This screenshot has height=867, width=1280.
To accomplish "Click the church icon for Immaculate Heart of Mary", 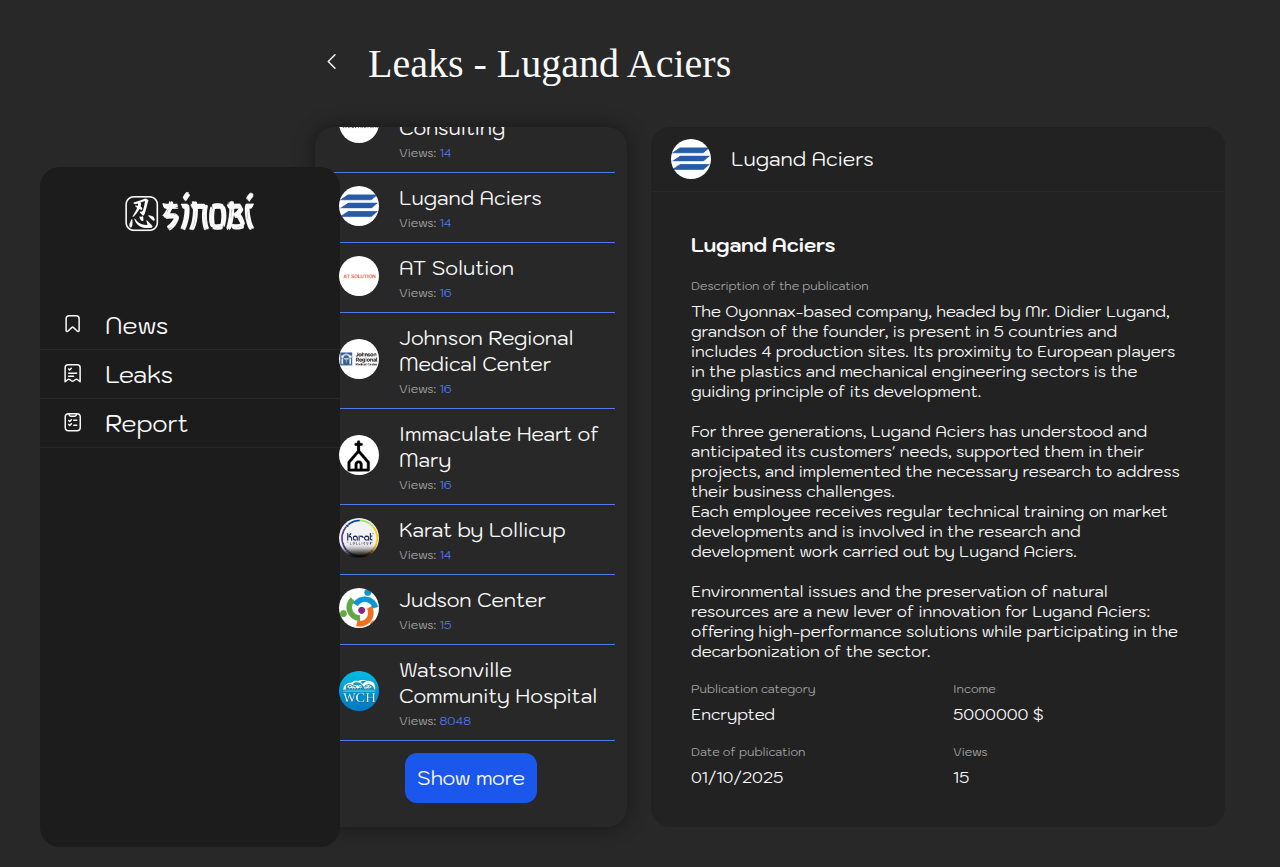I will [x=359, y=455].
